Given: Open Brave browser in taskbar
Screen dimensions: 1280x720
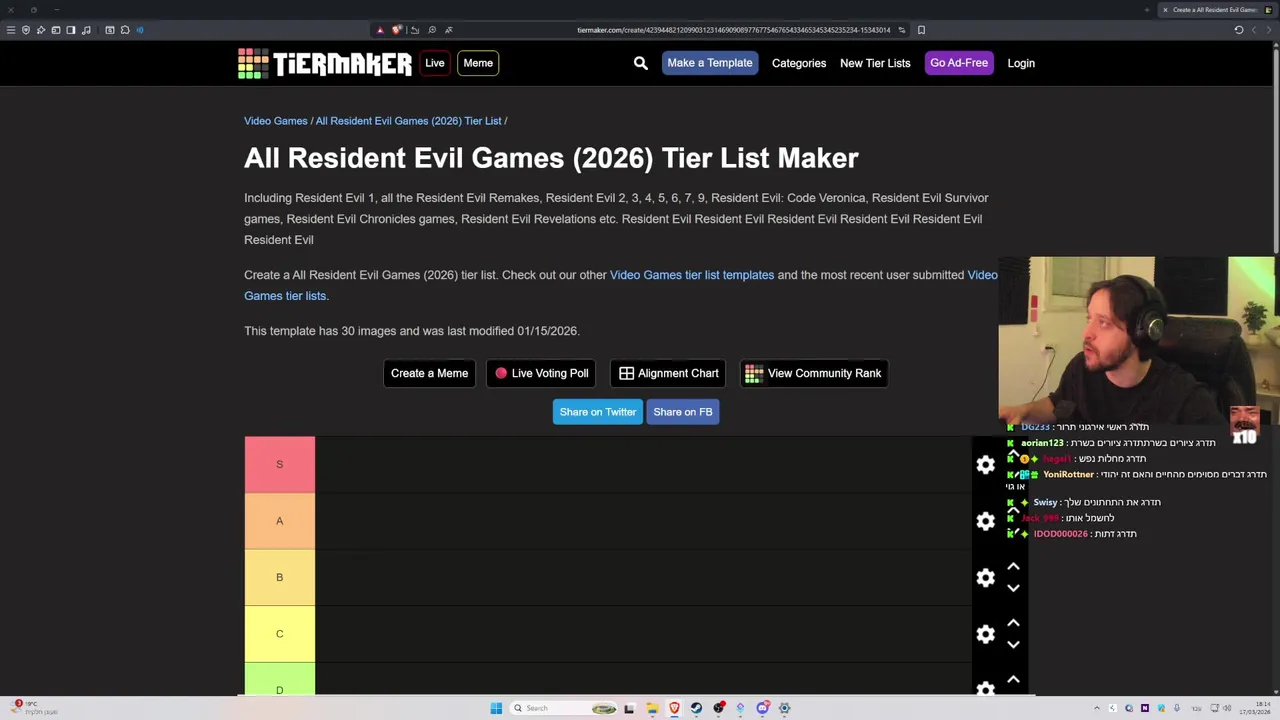Looking at the screenshot, I should (x=674, y=708).
